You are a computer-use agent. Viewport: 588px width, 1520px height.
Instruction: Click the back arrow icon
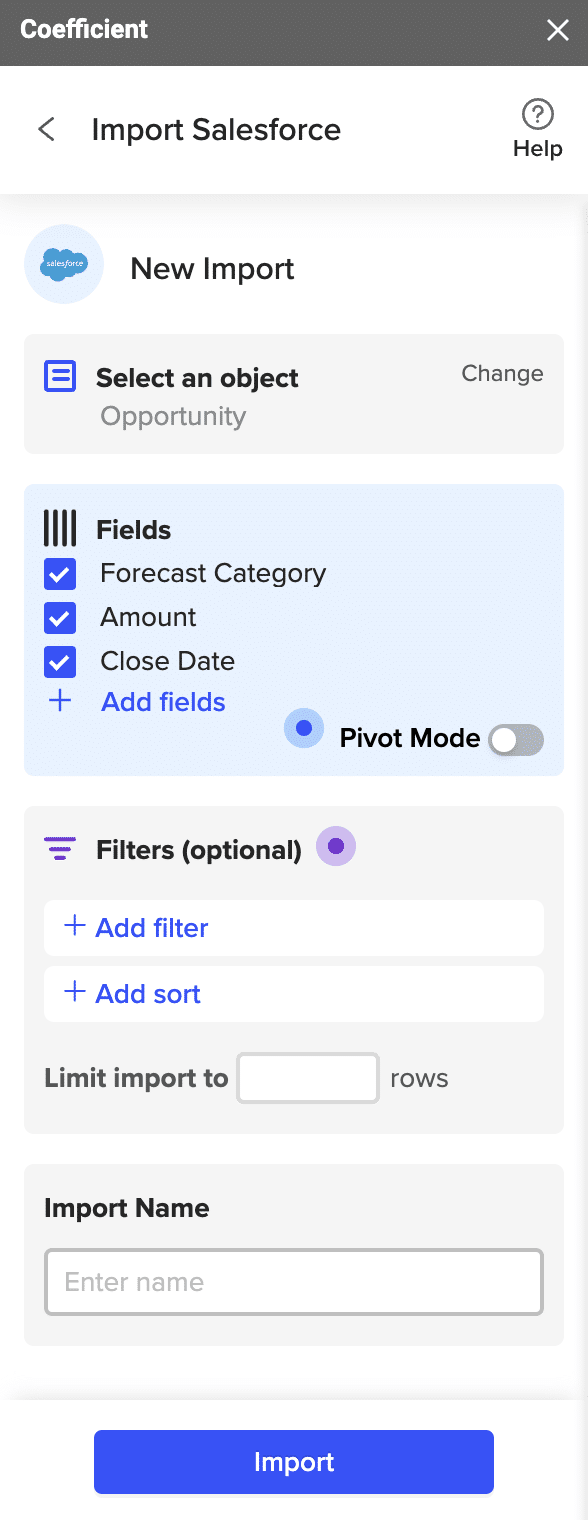[46, 129]
